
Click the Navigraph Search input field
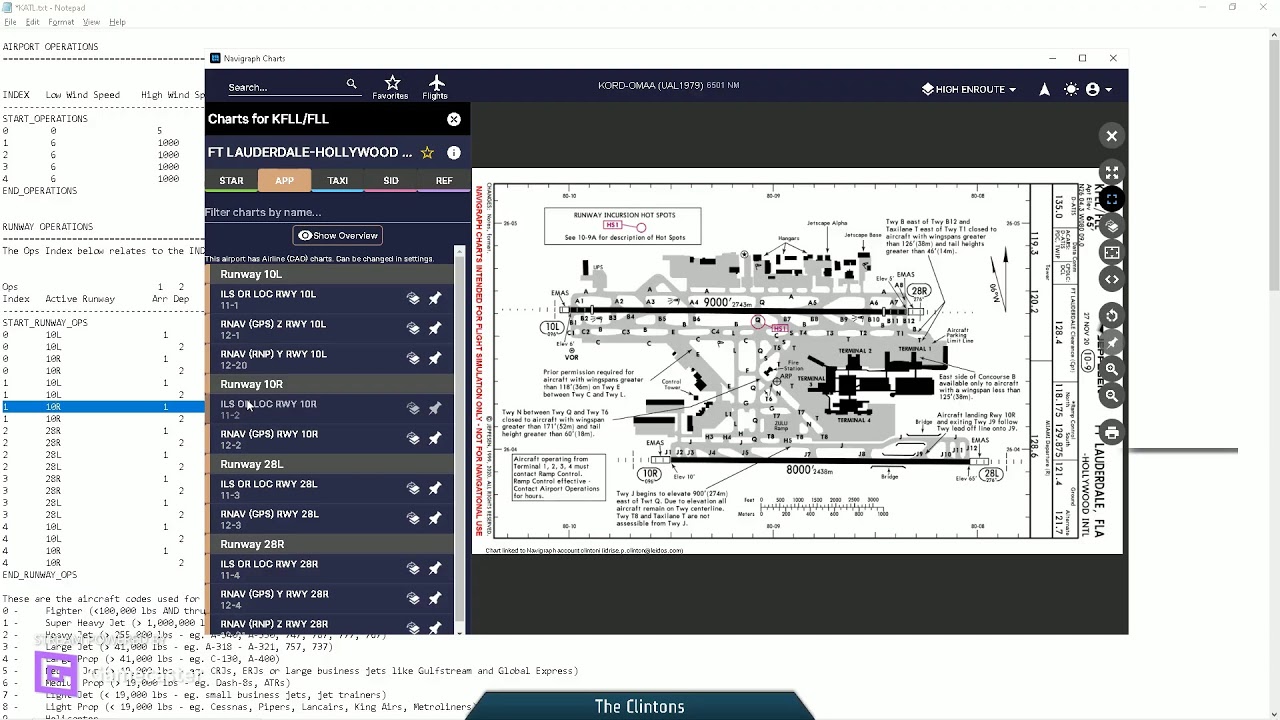point(285,87)
